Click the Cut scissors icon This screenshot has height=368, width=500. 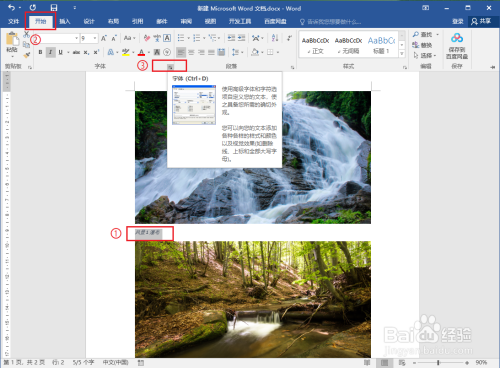(x=26, y=35)
